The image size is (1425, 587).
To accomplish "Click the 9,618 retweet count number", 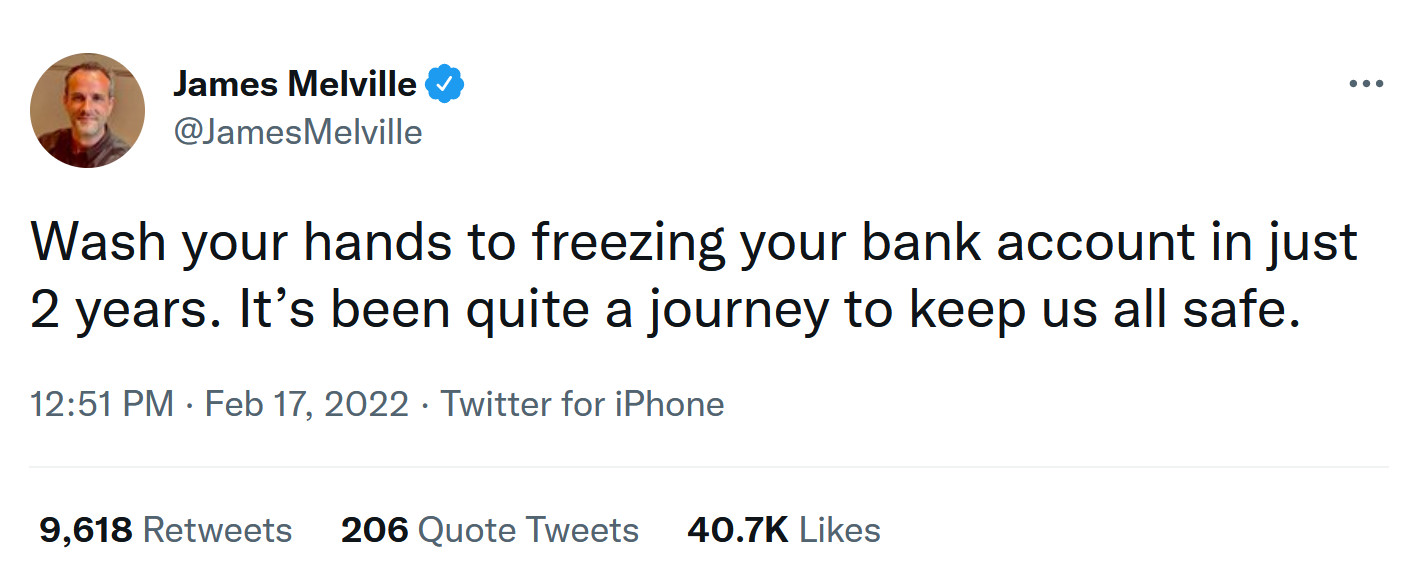I will point(86,529).
